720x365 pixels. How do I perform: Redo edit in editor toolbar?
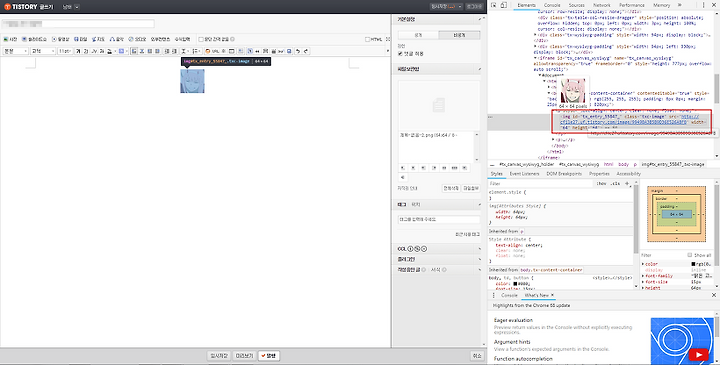pos(306,51)
